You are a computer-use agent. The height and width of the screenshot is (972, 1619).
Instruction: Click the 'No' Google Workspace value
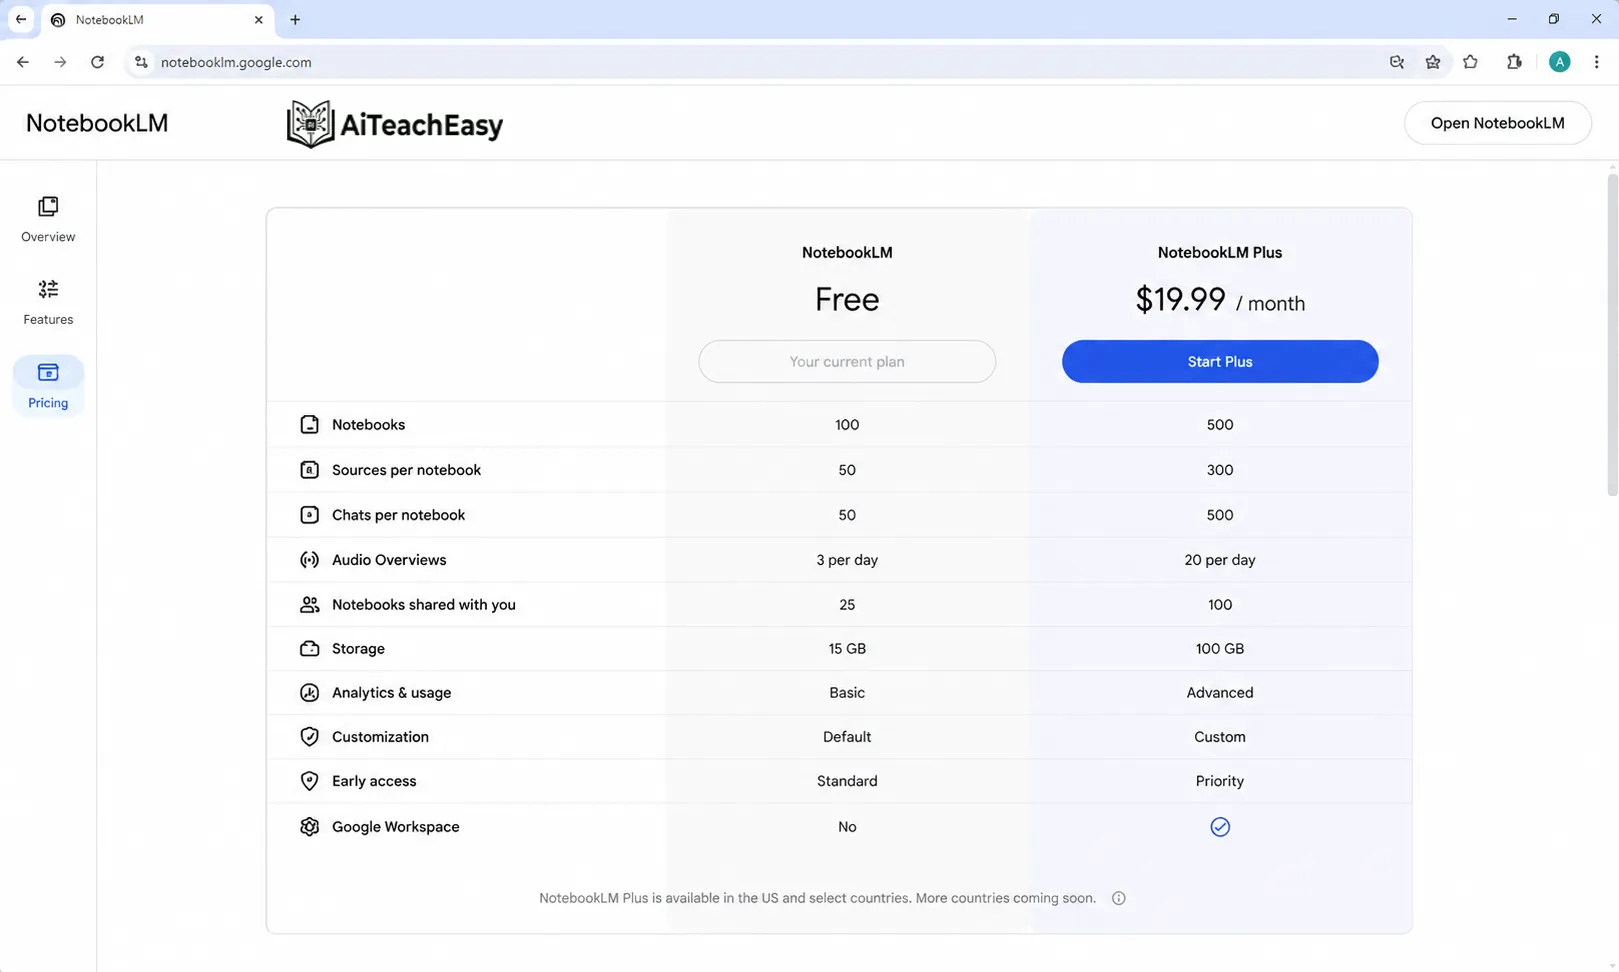847,827
